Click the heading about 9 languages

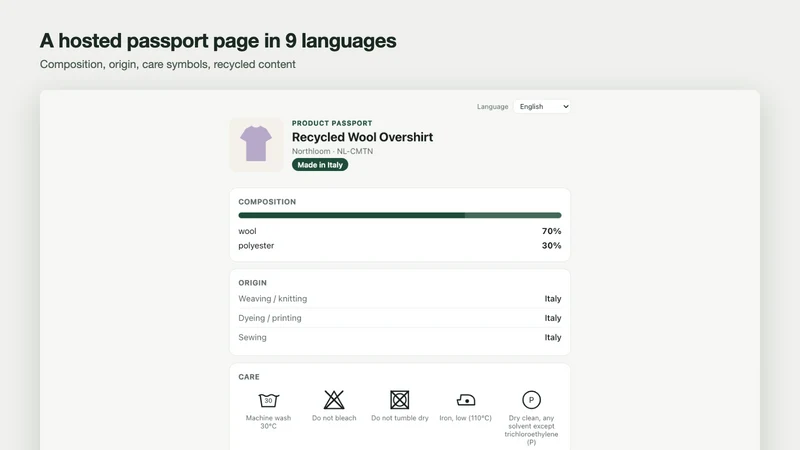click(x=218, y=41)
